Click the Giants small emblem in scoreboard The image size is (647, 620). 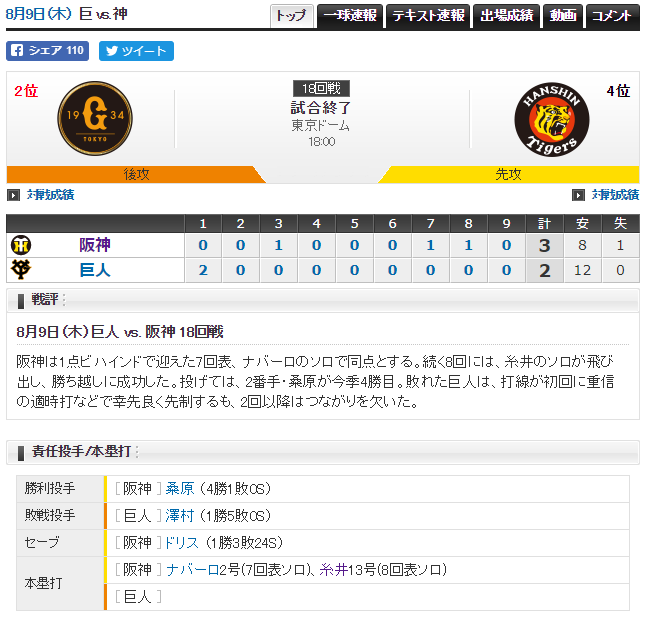pyautogui.click(x=21, y=270)
